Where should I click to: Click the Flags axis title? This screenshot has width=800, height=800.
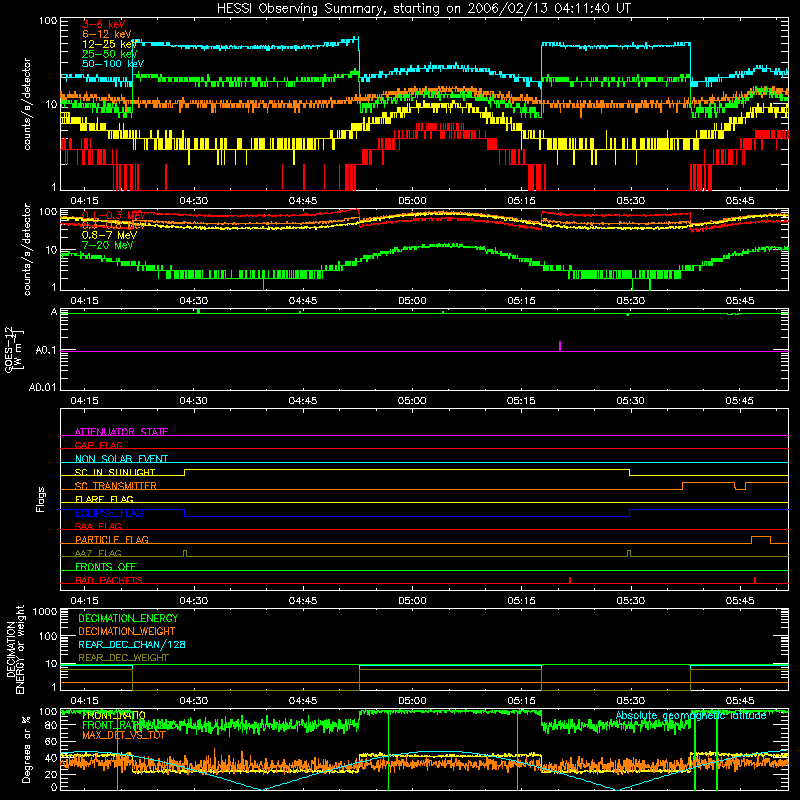point(41,499)
